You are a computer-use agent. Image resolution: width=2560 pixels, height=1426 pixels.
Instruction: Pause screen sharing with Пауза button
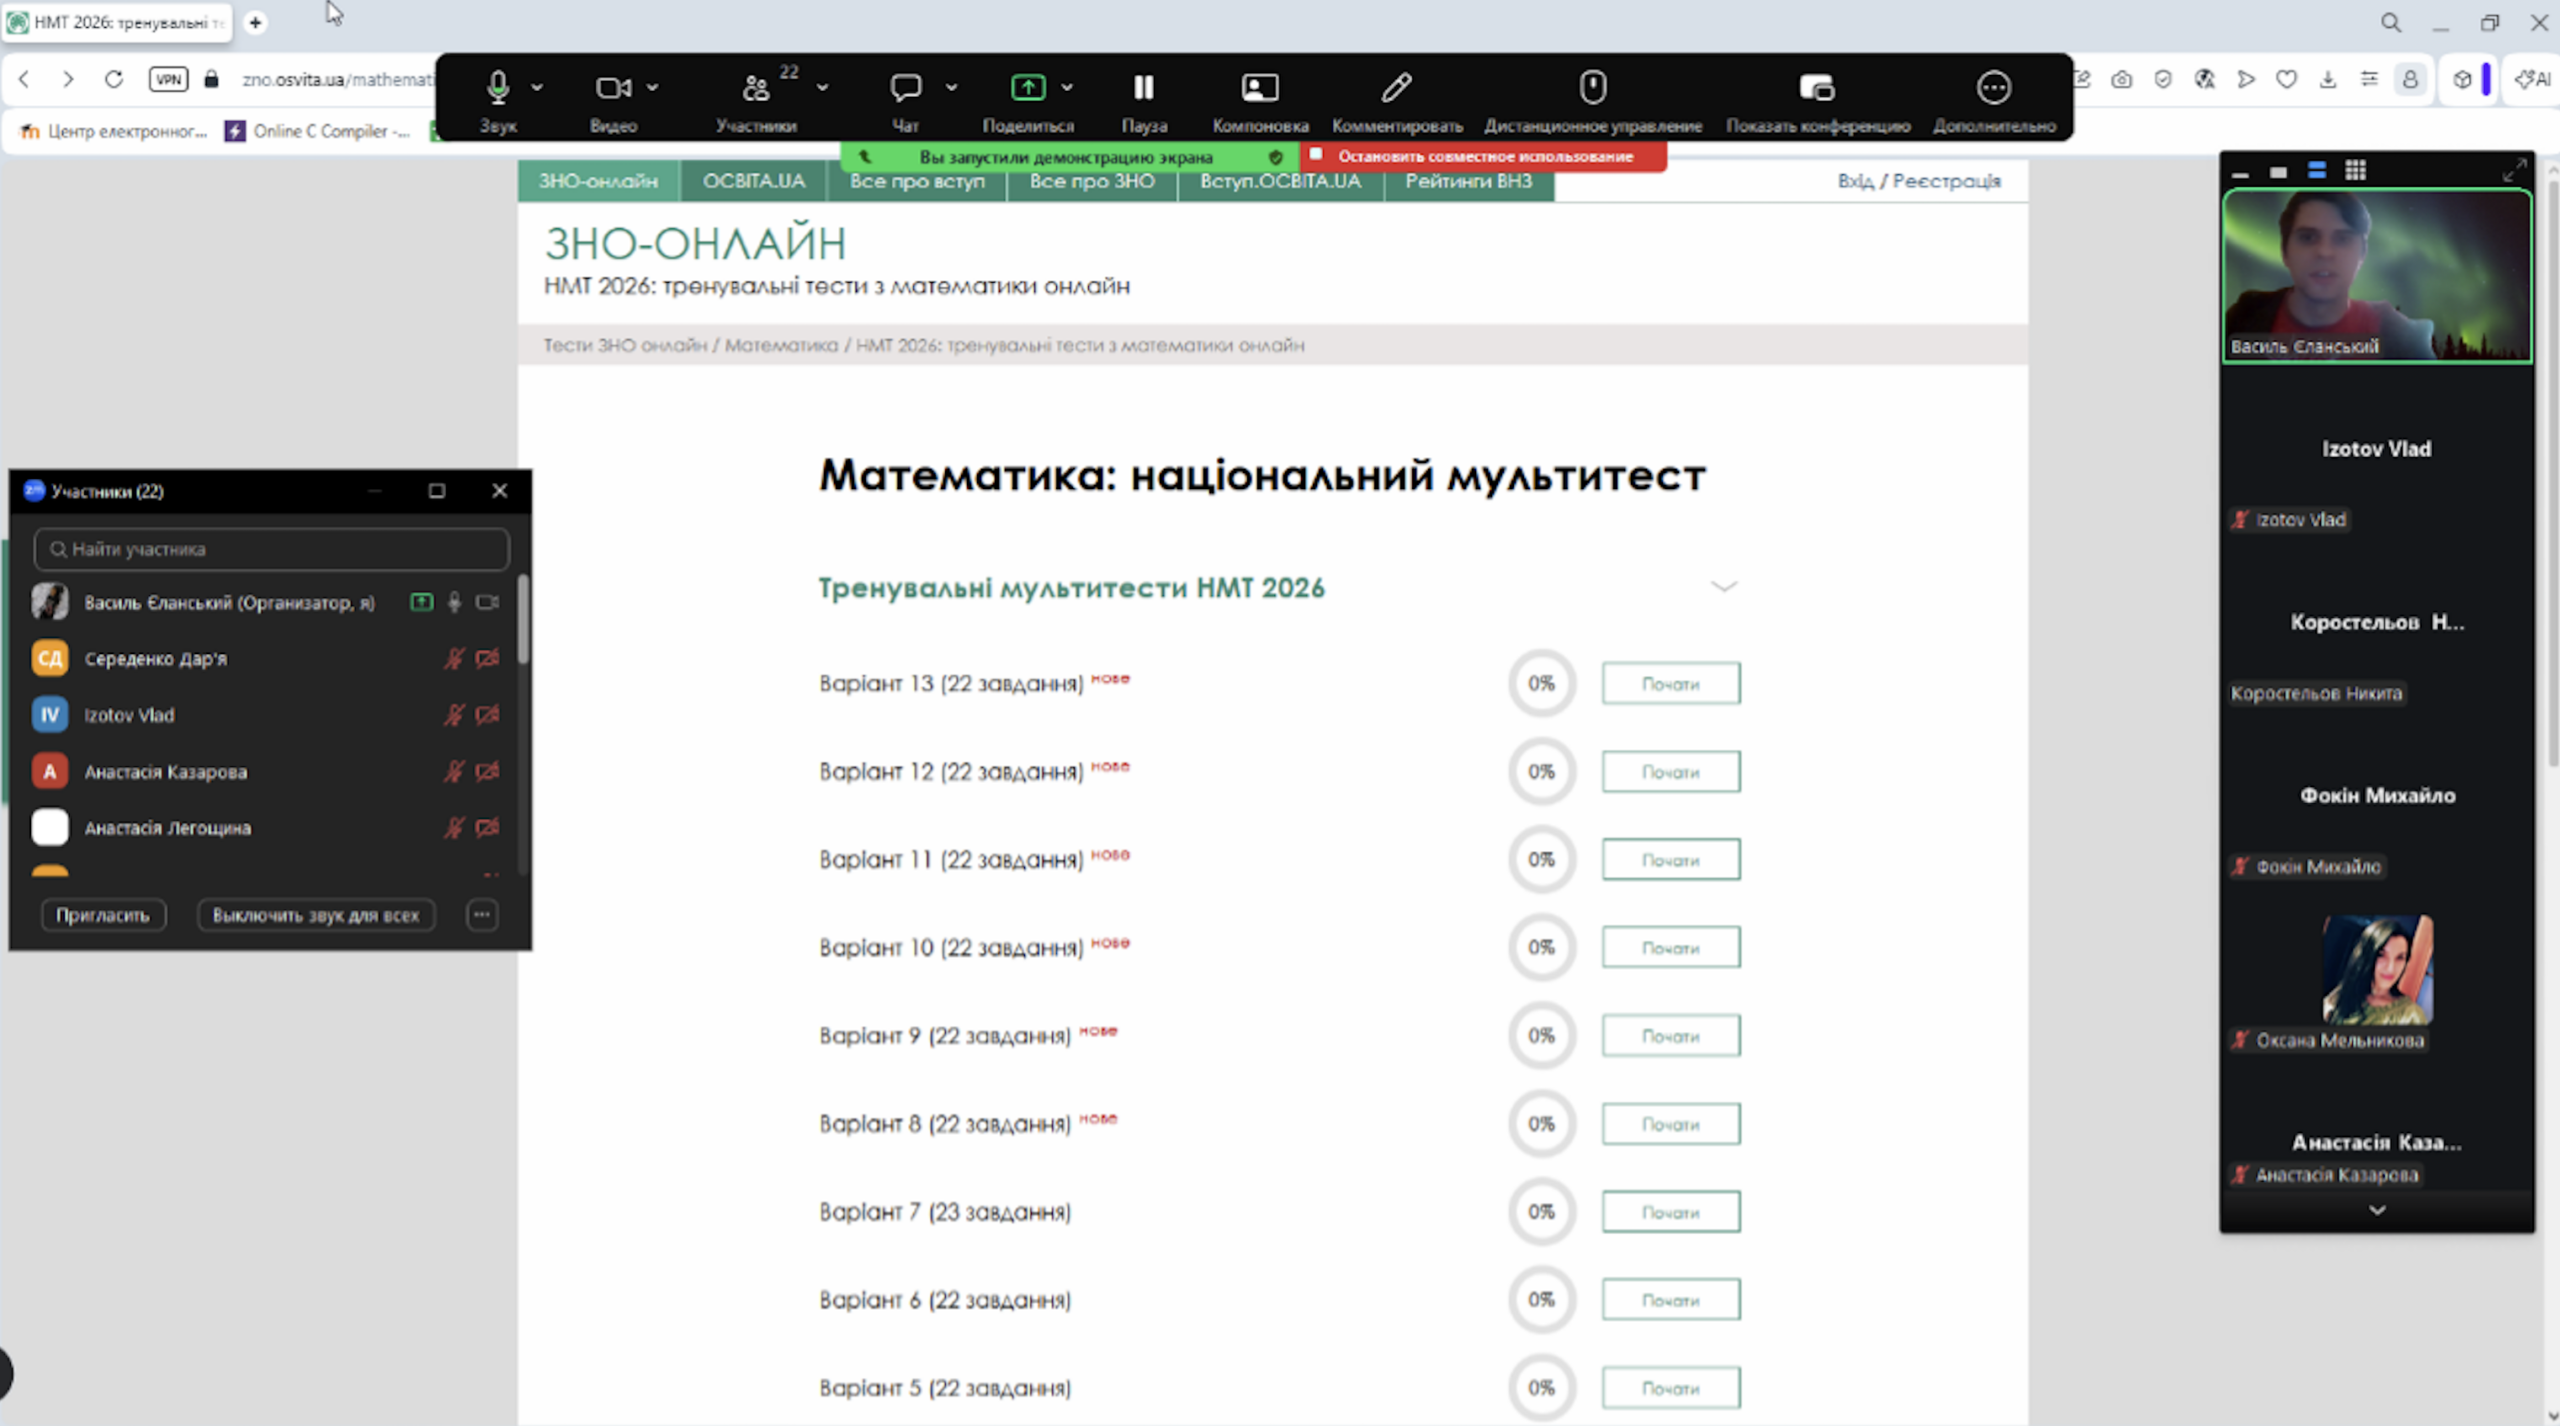point(1143,88)
